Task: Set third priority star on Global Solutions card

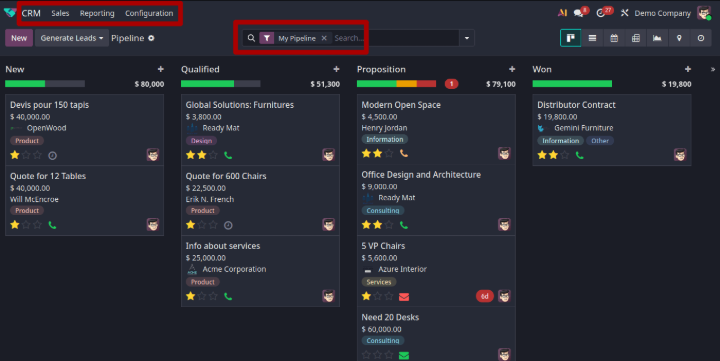Action: click(213, 155)
